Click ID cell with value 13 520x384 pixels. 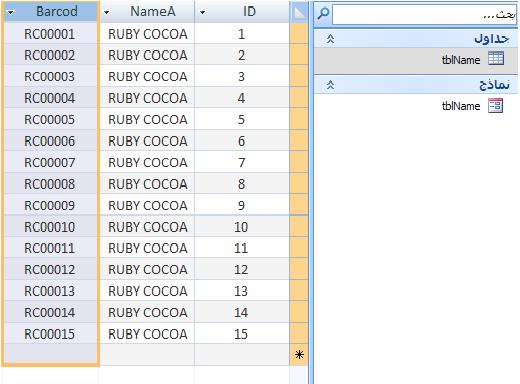[242, 291]
